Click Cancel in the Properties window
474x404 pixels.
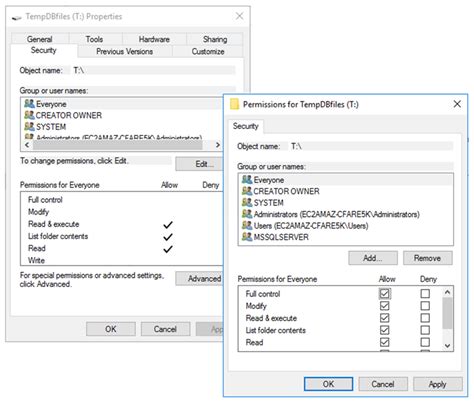pyautogui.click(x=165, y=329)
